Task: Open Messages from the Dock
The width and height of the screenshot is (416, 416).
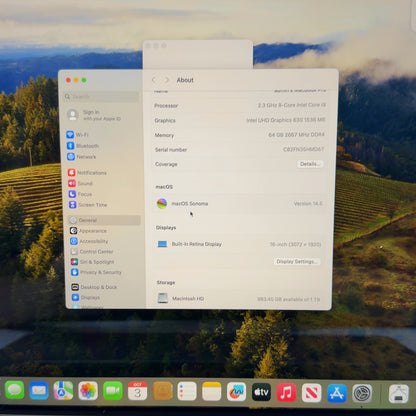Action: [x=14, y=390]
